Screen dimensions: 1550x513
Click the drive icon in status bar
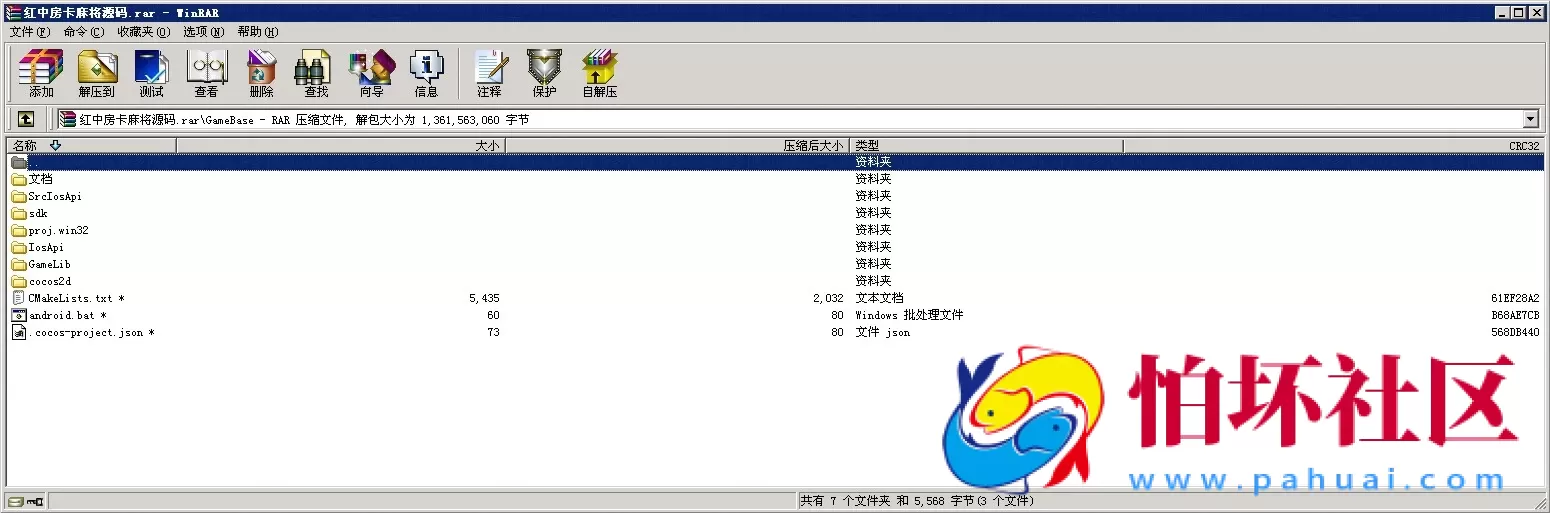point(15,501)
